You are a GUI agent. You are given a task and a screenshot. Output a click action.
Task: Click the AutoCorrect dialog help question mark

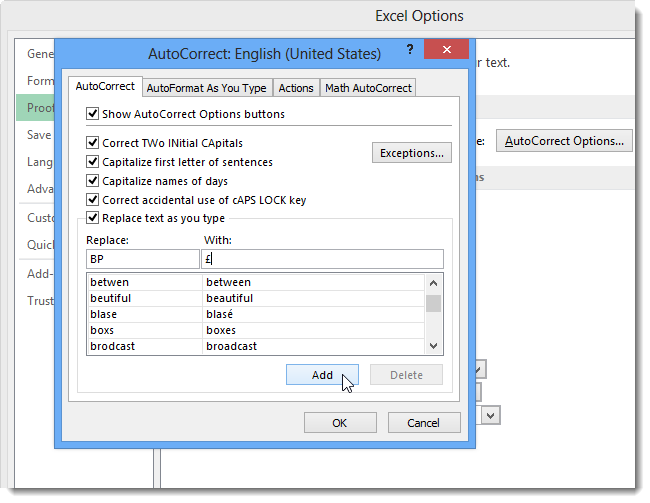coord(409,50)
